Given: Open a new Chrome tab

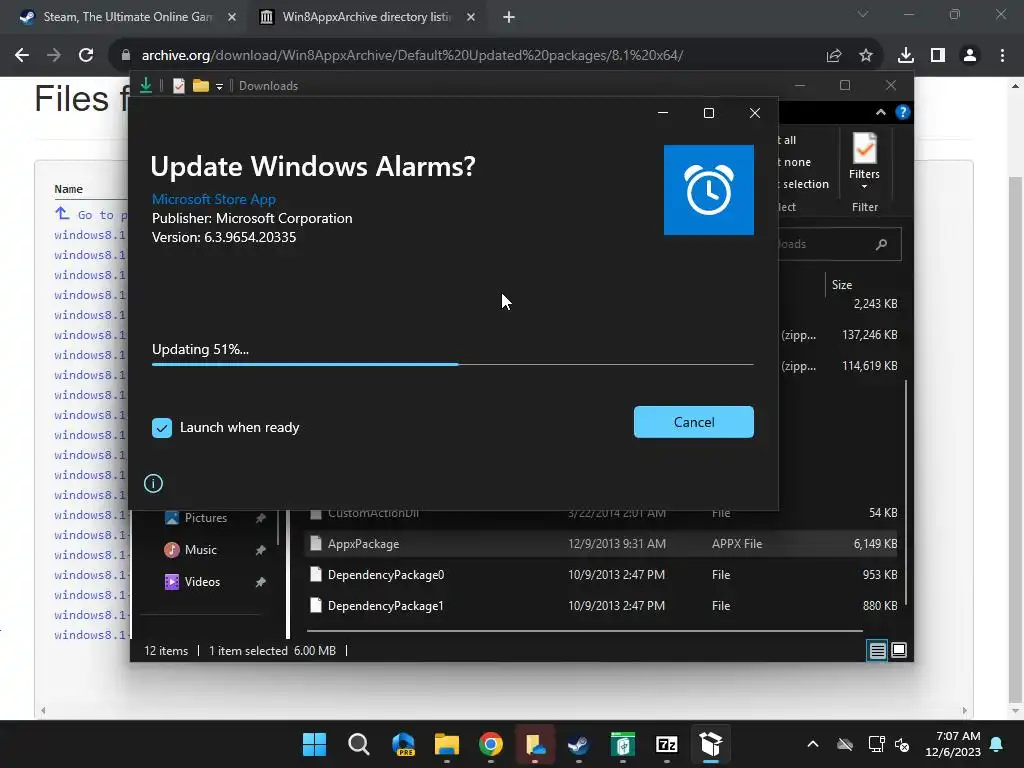Looking at the screenshot, I should tap(509, 18).
